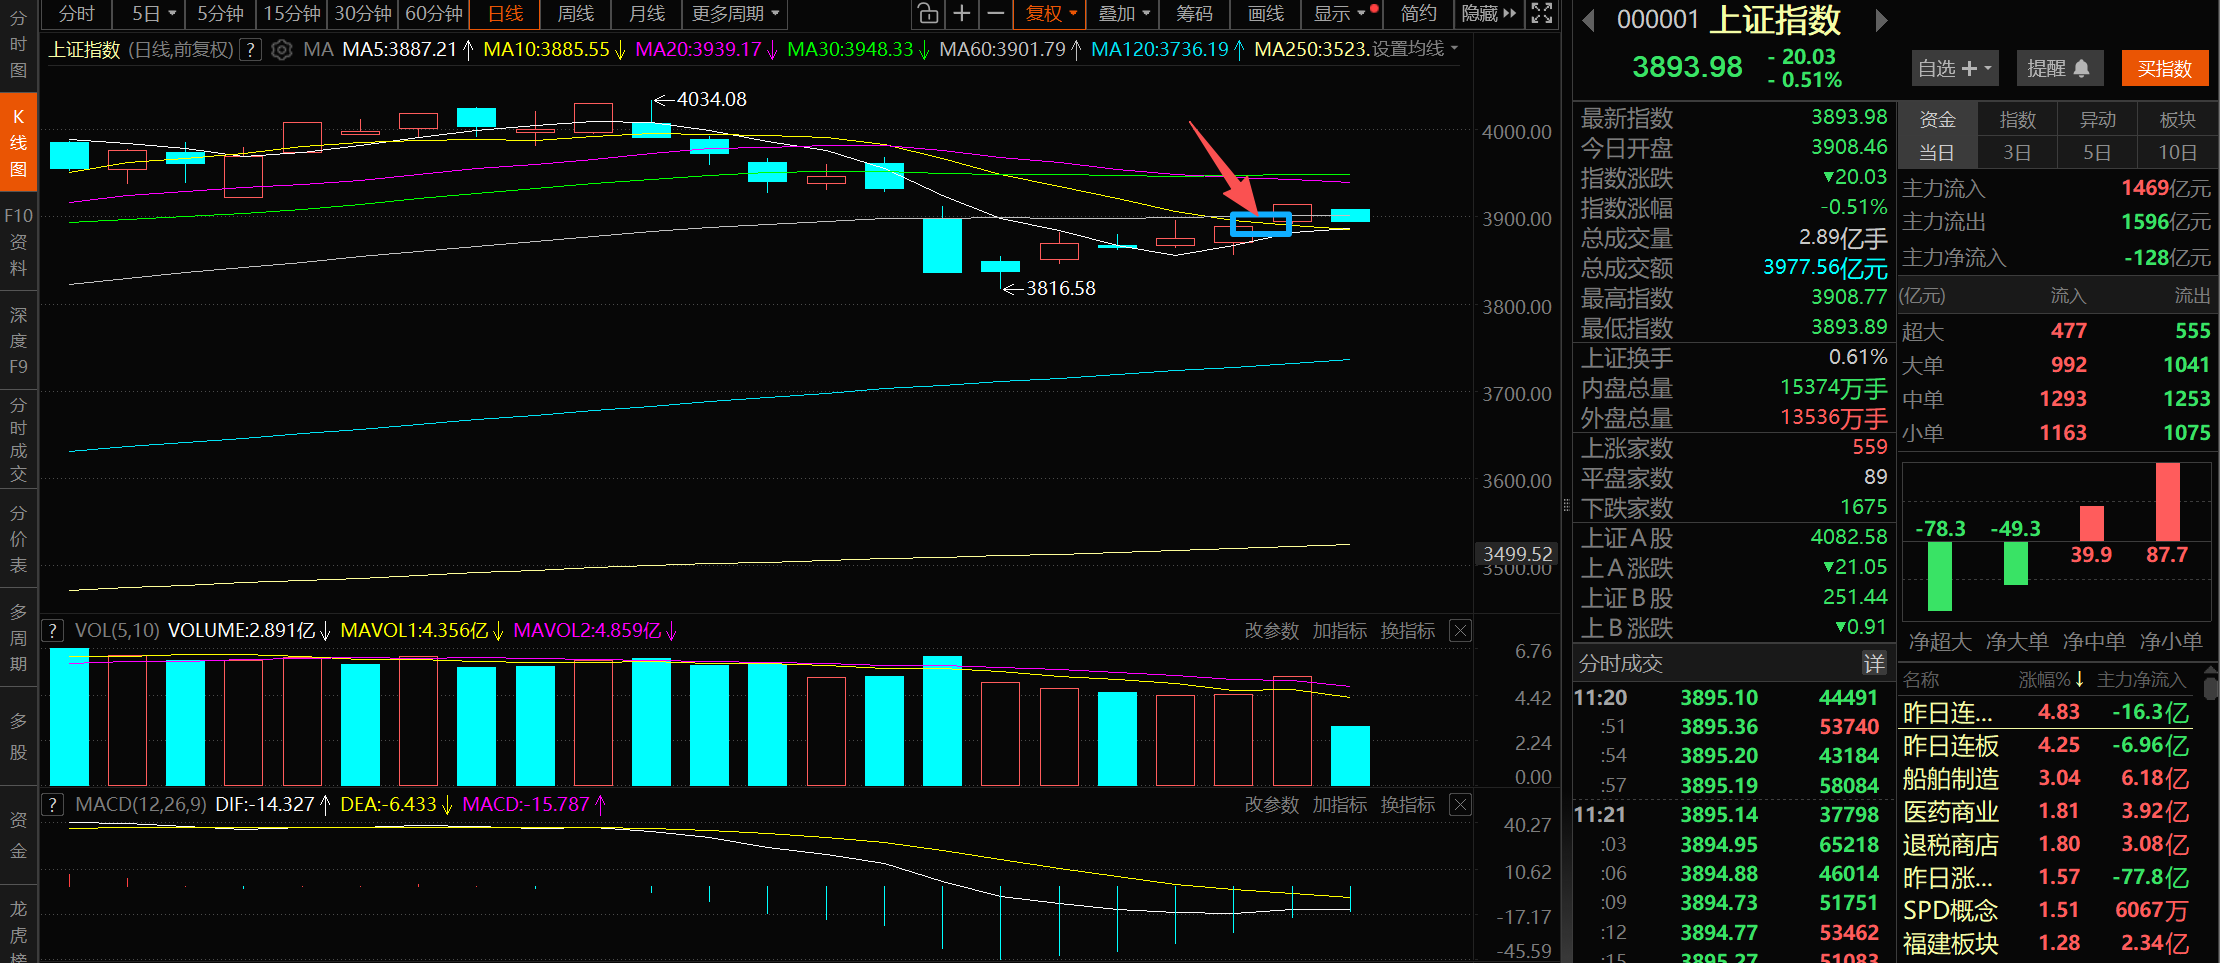Screen dimensions: 2220x963
Task: Open 多股 in the sidebar
Action: tap(18, 737)
